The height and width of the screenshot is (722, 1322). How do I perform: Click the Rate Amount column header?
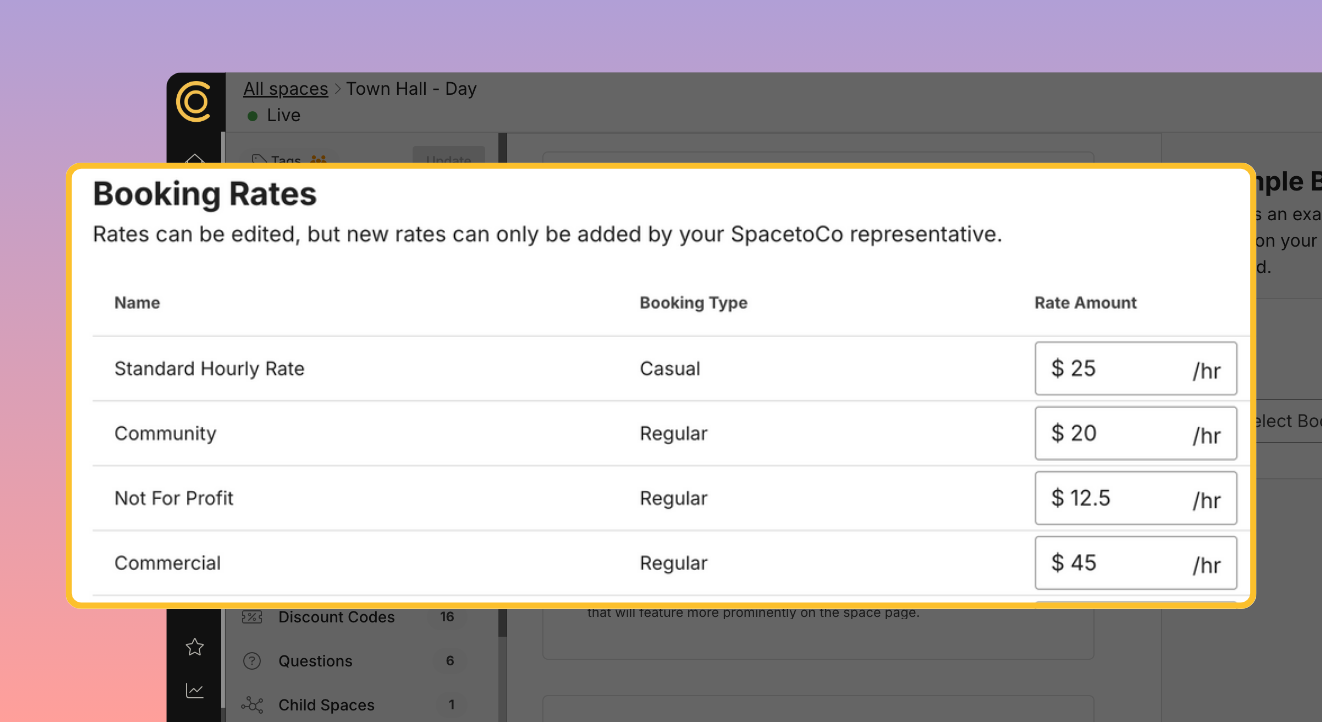(1086, 303)
